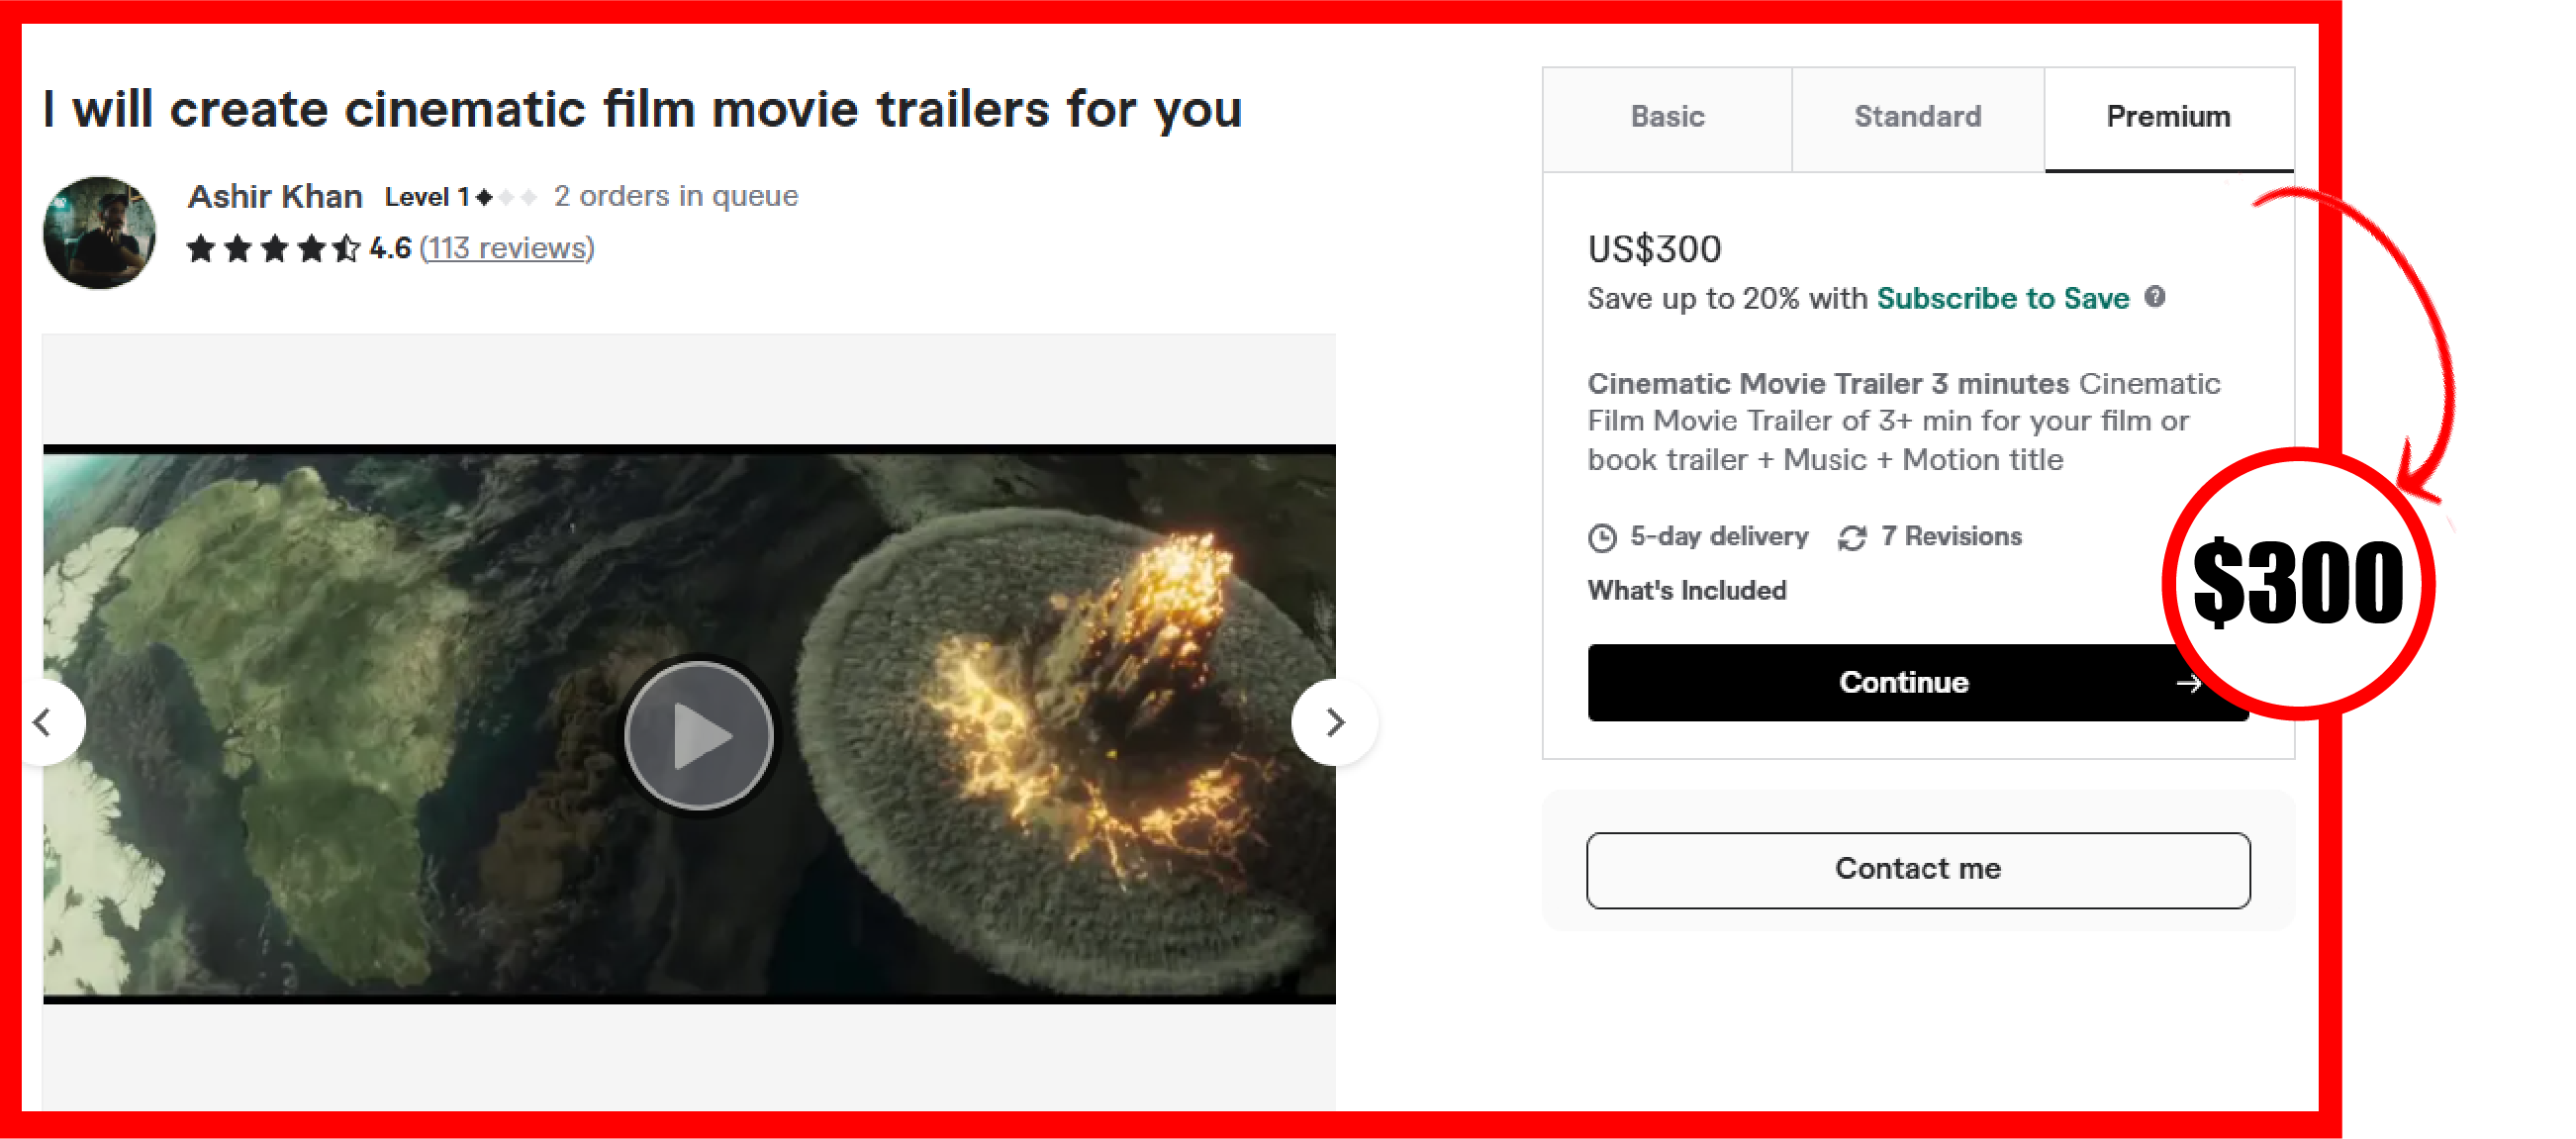This screenshot has height=1139, width=2576.
Task: Switch to the Standard package tab
Action: (x=1918, y=118)
